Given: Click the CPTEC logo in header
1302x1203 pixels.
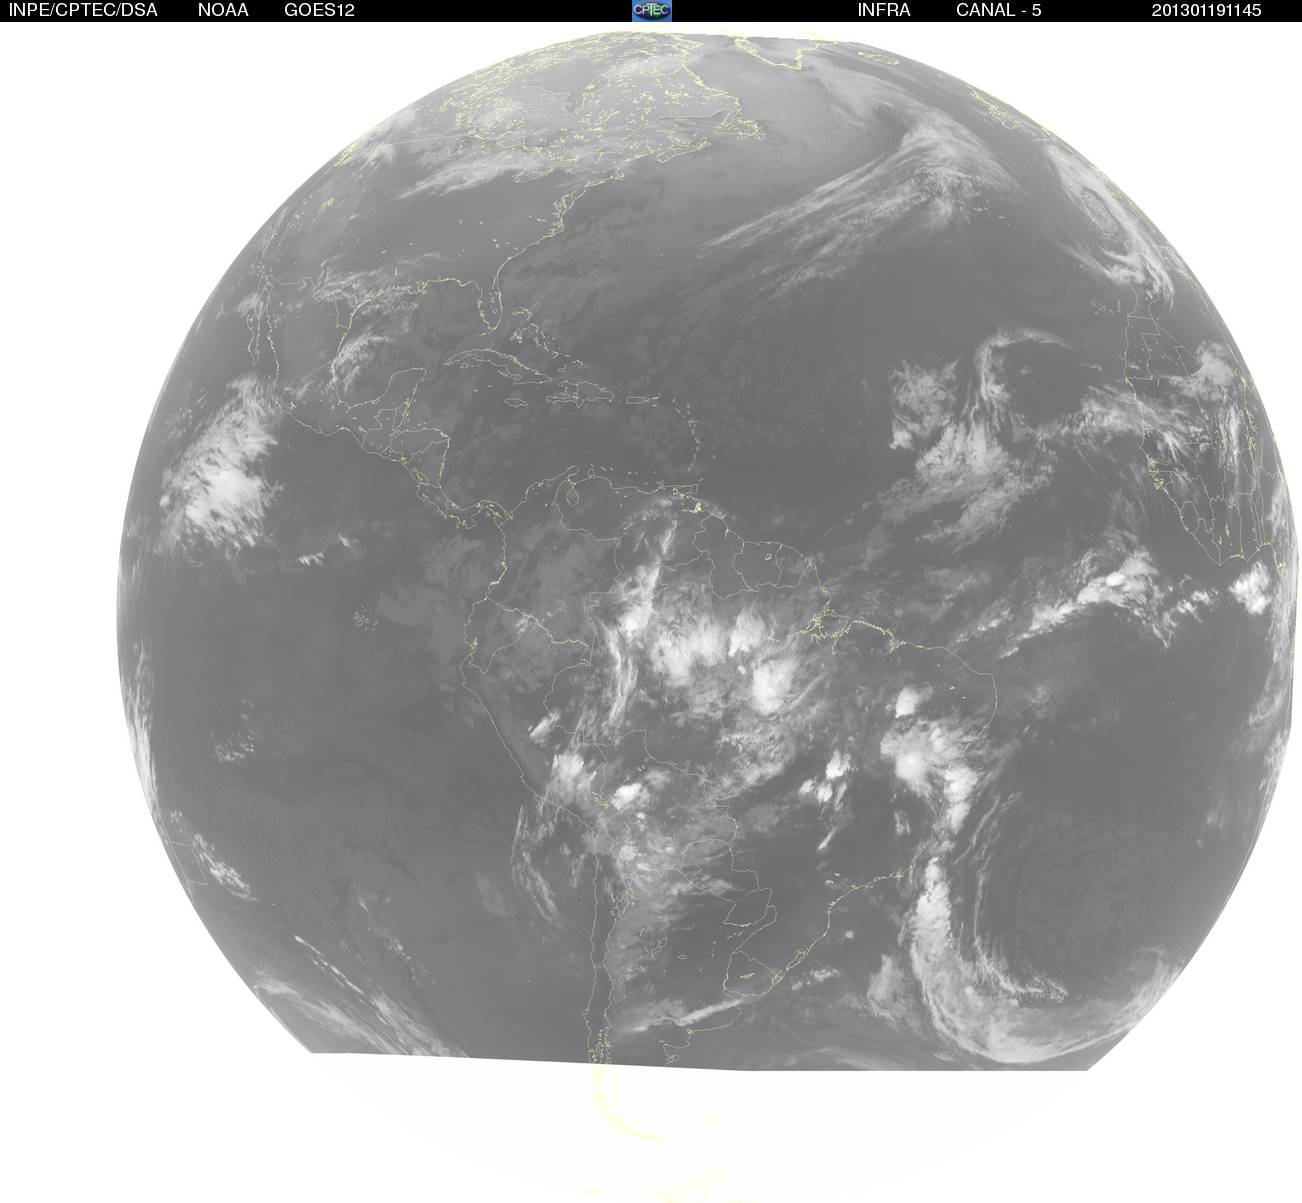Looking at the screenshot, I should 652,10.
